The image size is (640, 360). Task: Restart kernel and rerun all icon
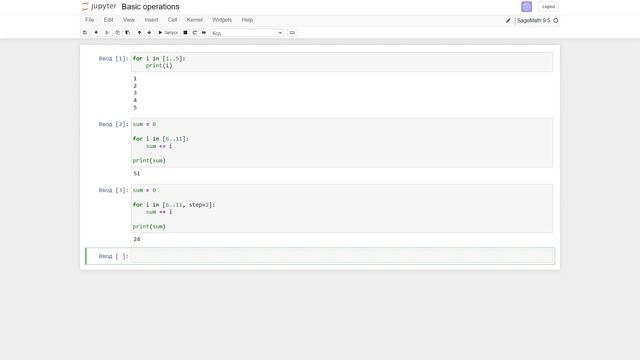pyautogui.click(x=204, y=33)
